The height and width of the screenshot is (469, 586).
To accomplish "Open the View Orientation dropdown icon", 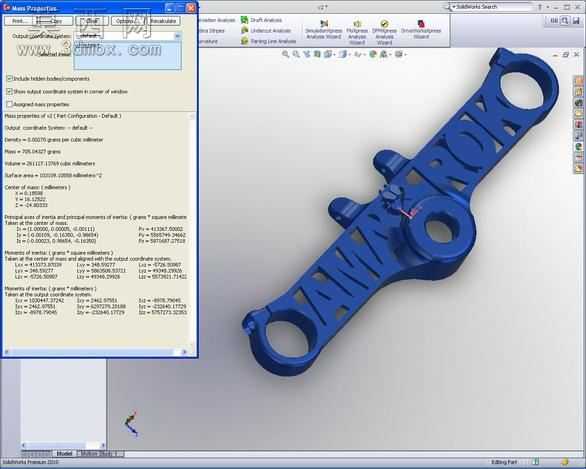I will (x=329, y=54).
